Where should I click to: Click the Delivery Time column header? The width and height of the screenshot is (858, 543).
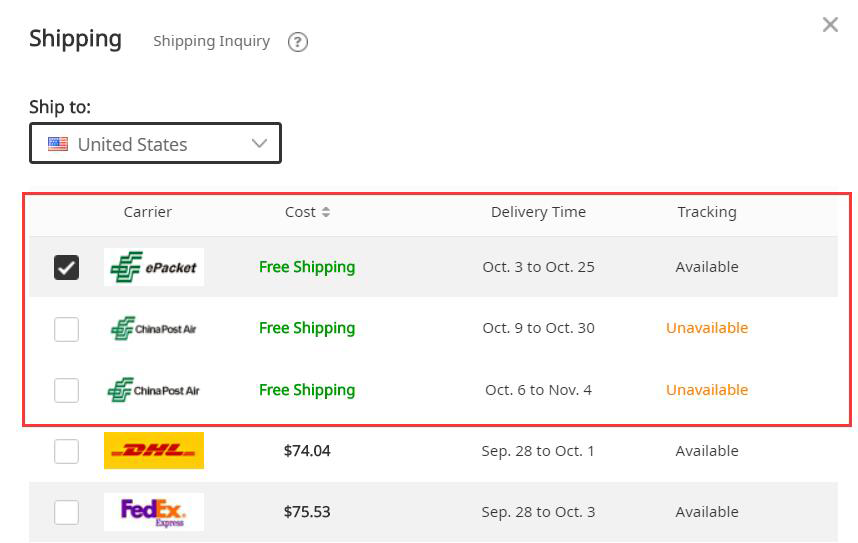538,212
